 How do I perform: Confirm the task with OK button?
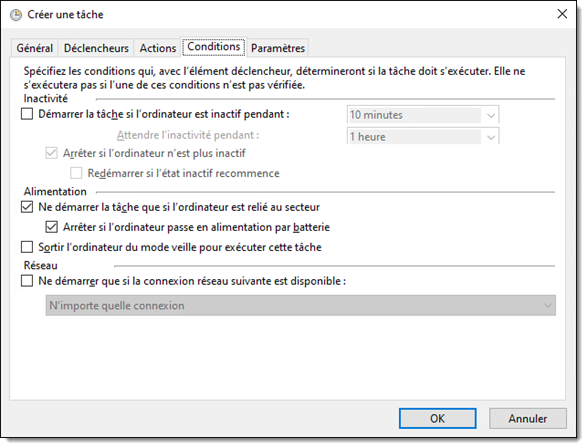437,418
